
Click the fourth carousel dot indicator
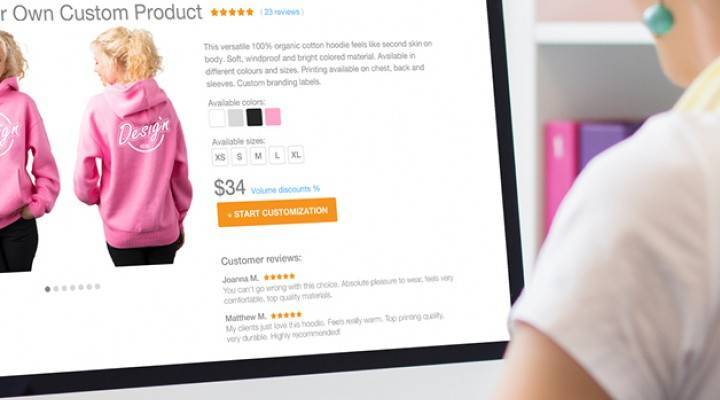(73, 288)
